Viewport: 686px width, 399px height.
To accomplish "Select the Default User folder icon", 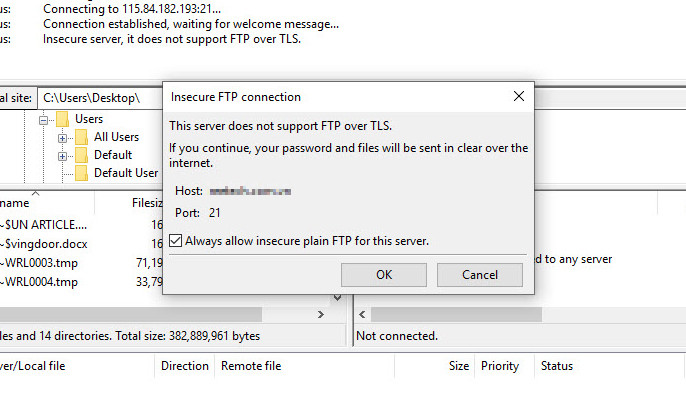I will pyautogui.click(x=81, y=173).
